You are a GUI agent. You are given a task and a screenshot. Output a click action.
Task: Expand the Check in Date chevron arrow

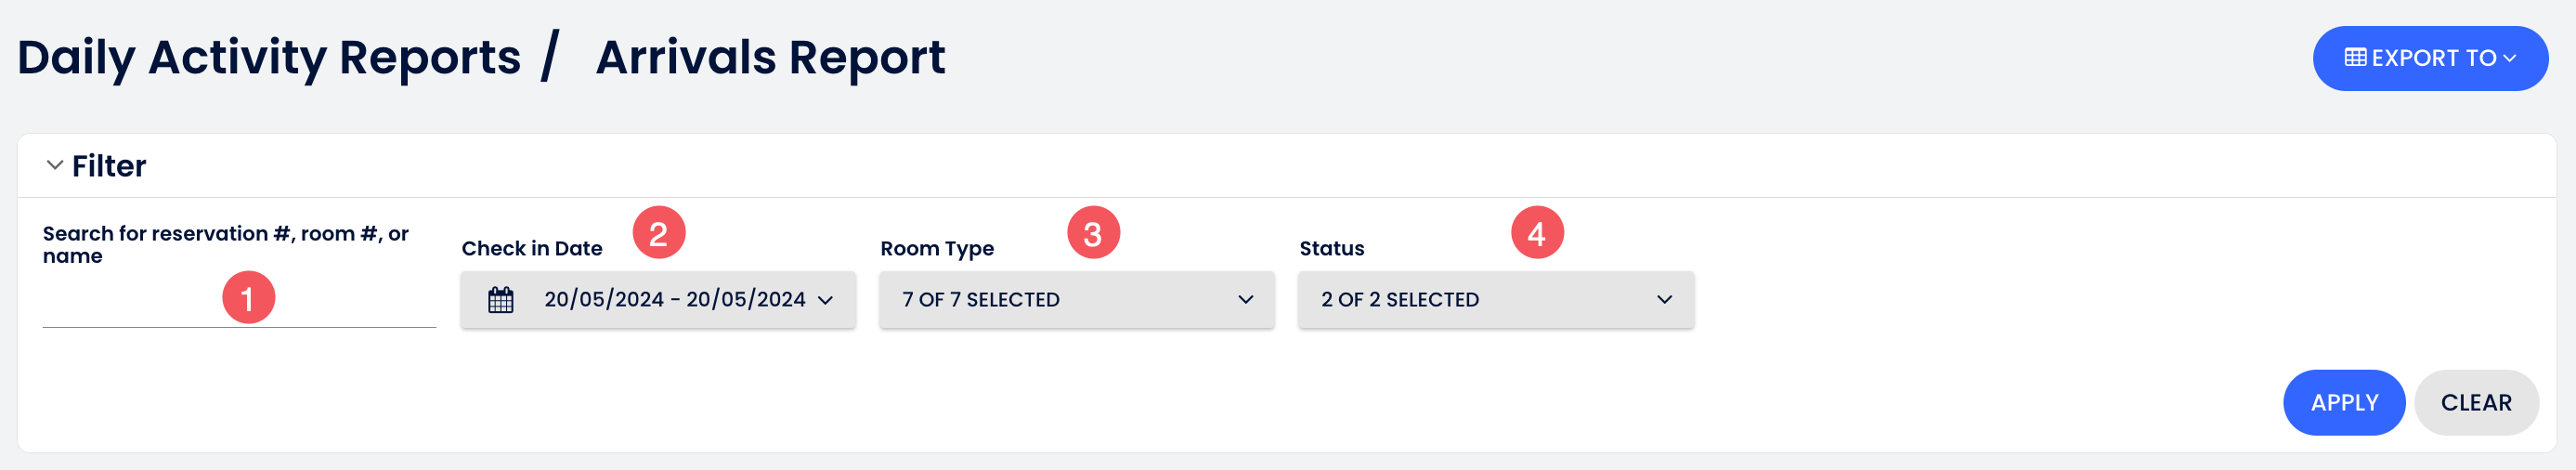(825, 300)
